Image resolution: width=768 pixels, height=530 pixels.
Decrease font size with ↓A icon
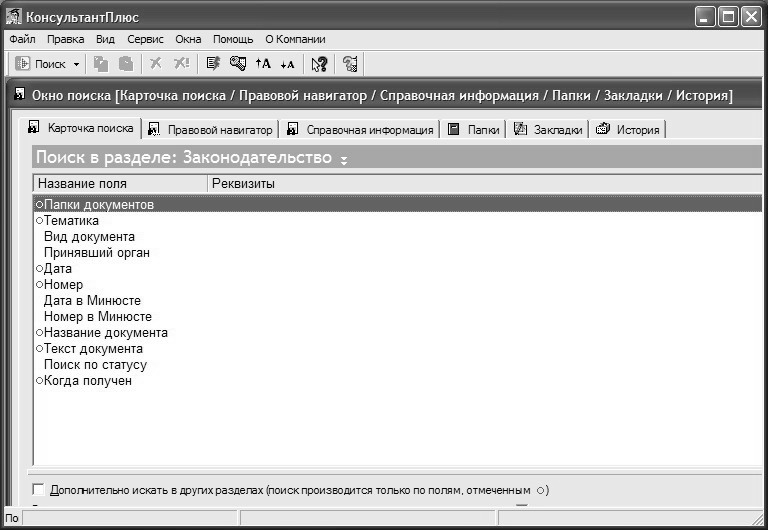coord(288,64)
